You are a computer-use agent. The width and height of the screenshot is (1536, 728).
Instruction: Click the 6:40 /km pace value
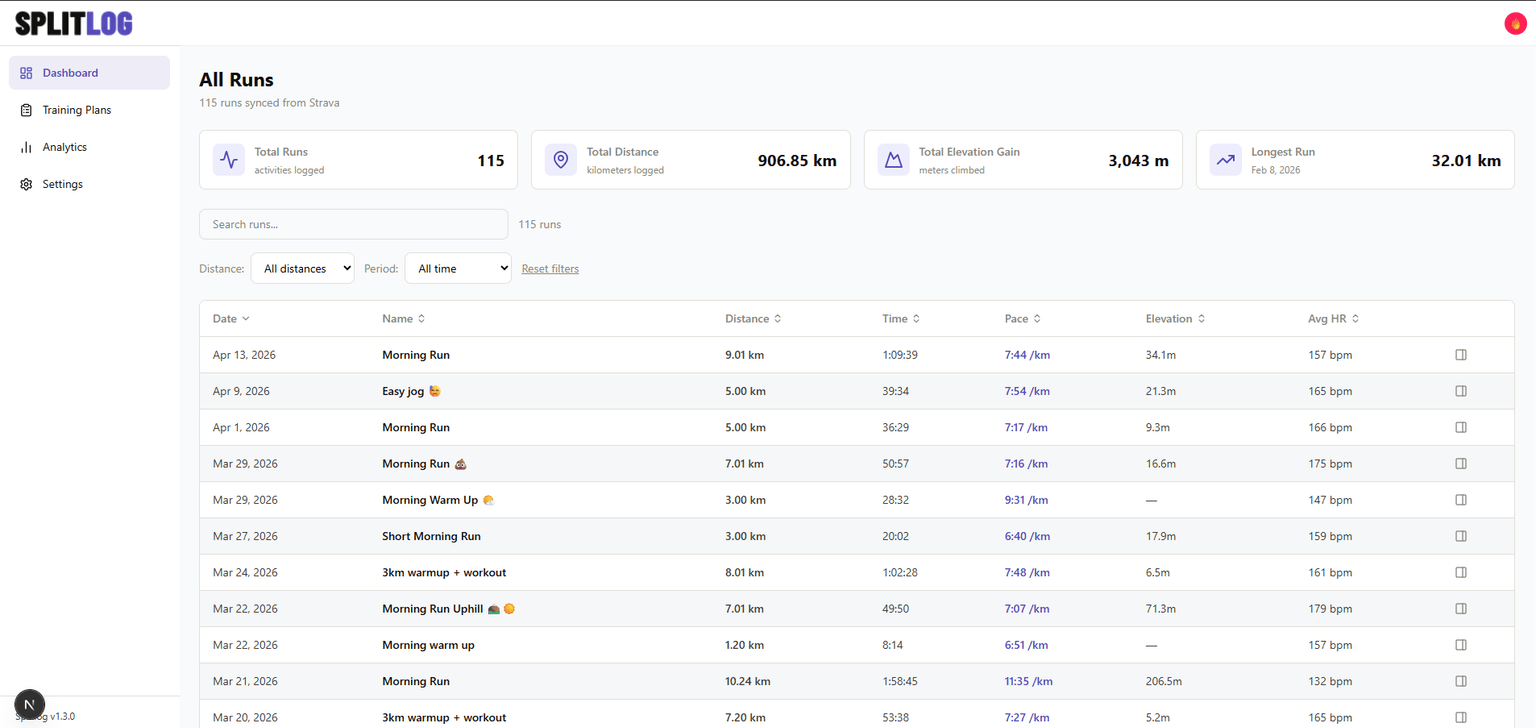[1027, 536]
